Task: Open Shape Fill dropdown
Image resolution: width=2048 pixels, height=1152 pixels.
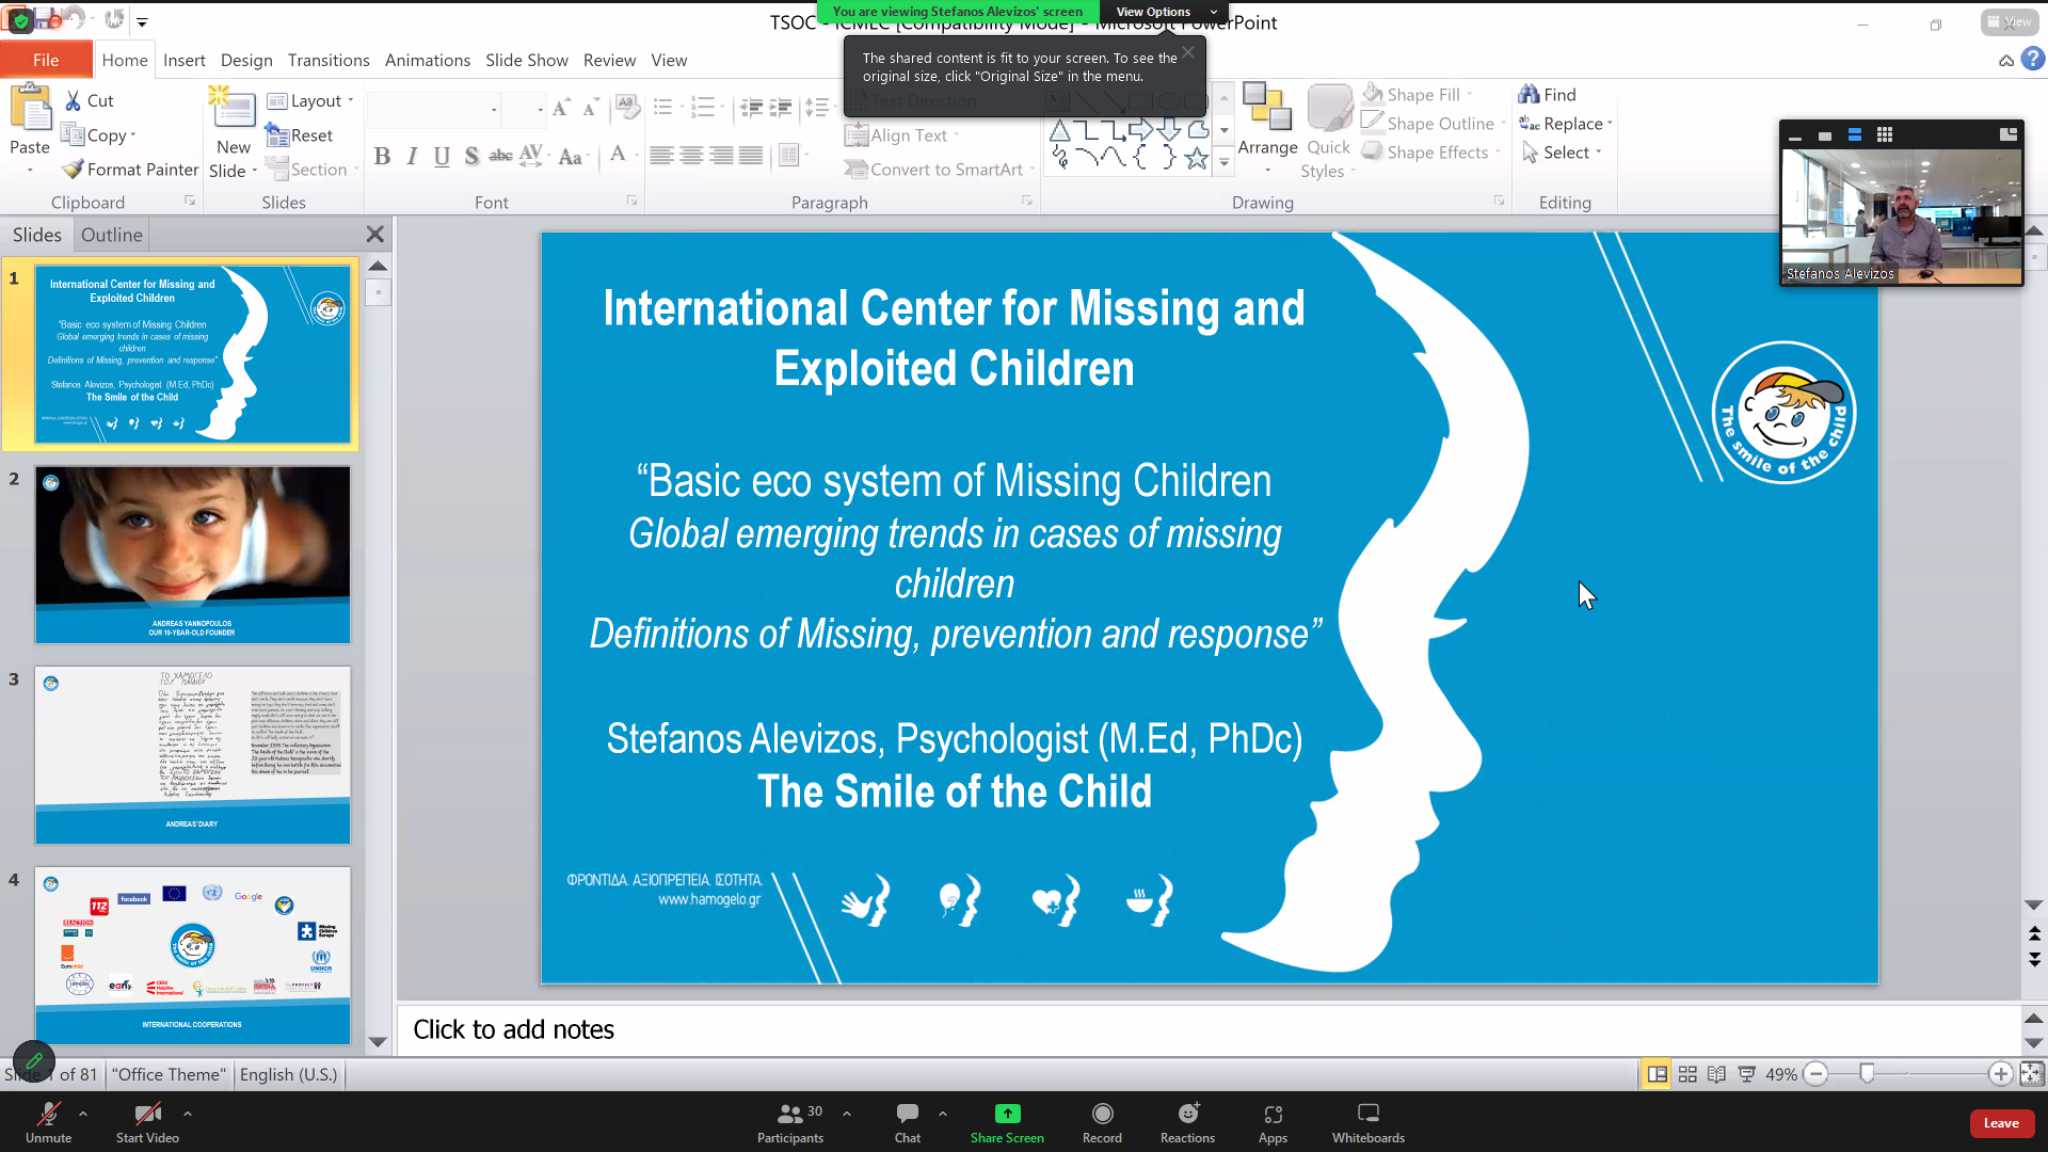Action: (1417, 94)
